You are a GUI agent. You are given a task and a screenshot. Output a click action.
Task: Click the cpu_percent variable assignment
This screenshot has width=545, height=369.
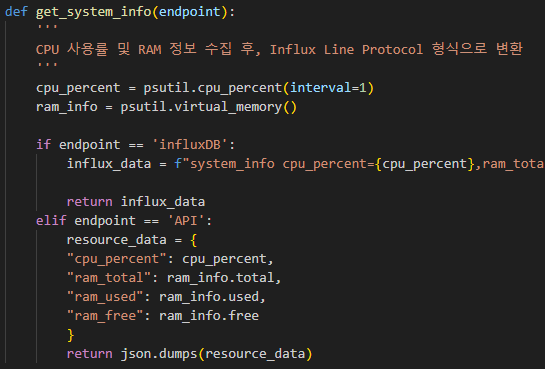click(x=78, y=88)
